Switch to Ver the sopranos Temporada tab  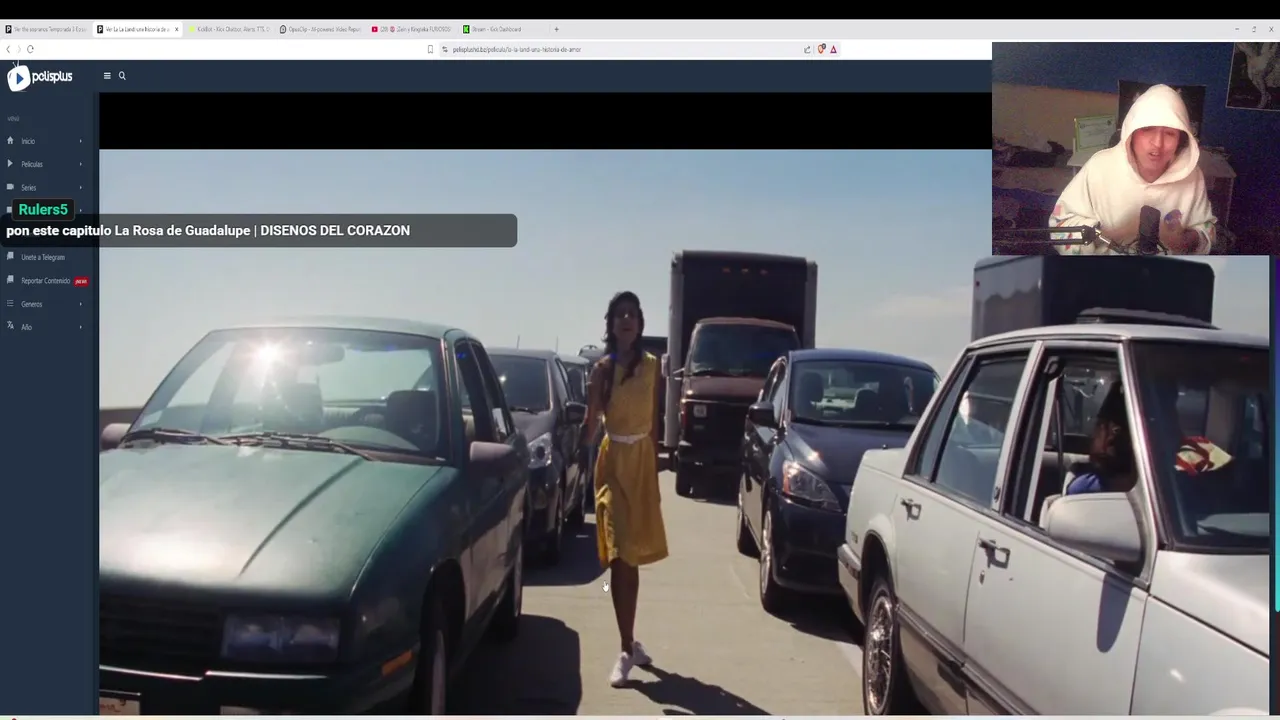tap(46, 29)
